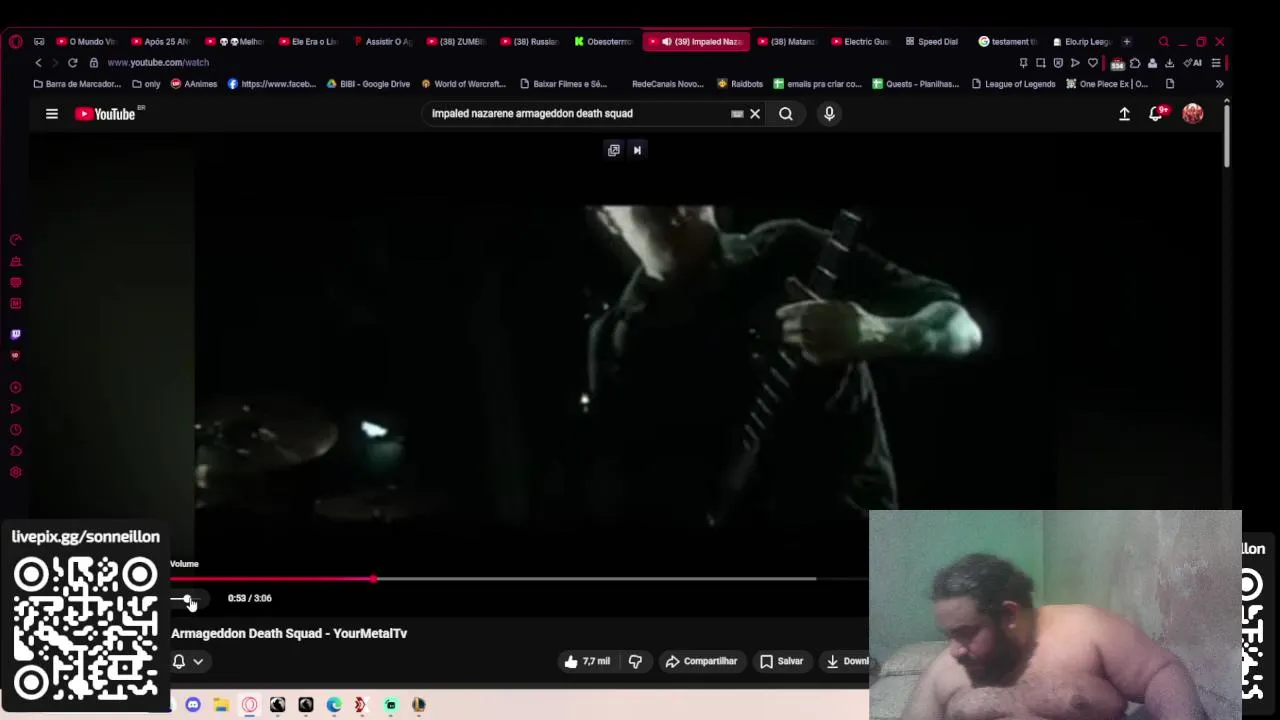This screenshot has height=720, width=1280.
Task: Open the browser downloads icon
Action: pyautogui.click(x=1169, y=63)
